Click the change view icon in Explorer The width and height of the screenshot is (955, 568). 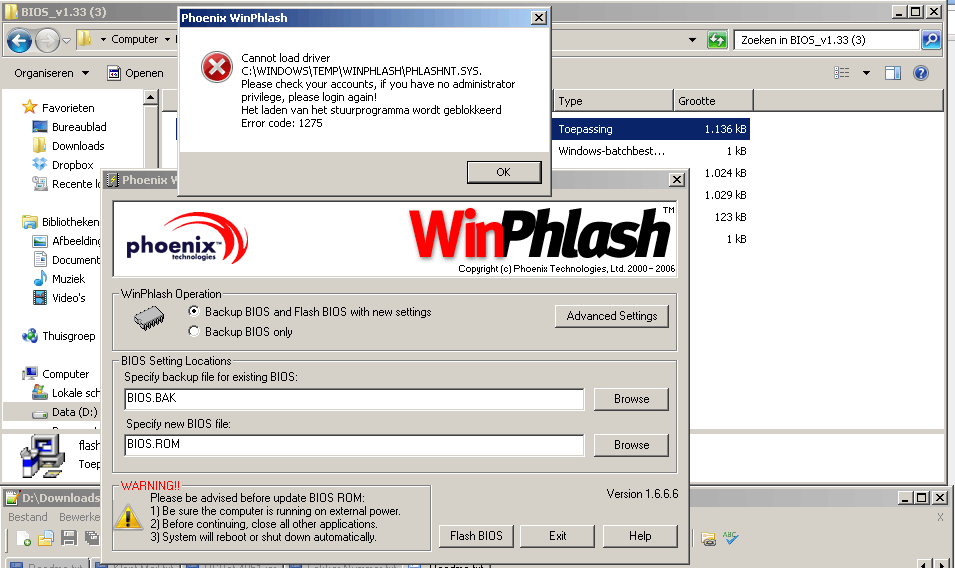842,73
